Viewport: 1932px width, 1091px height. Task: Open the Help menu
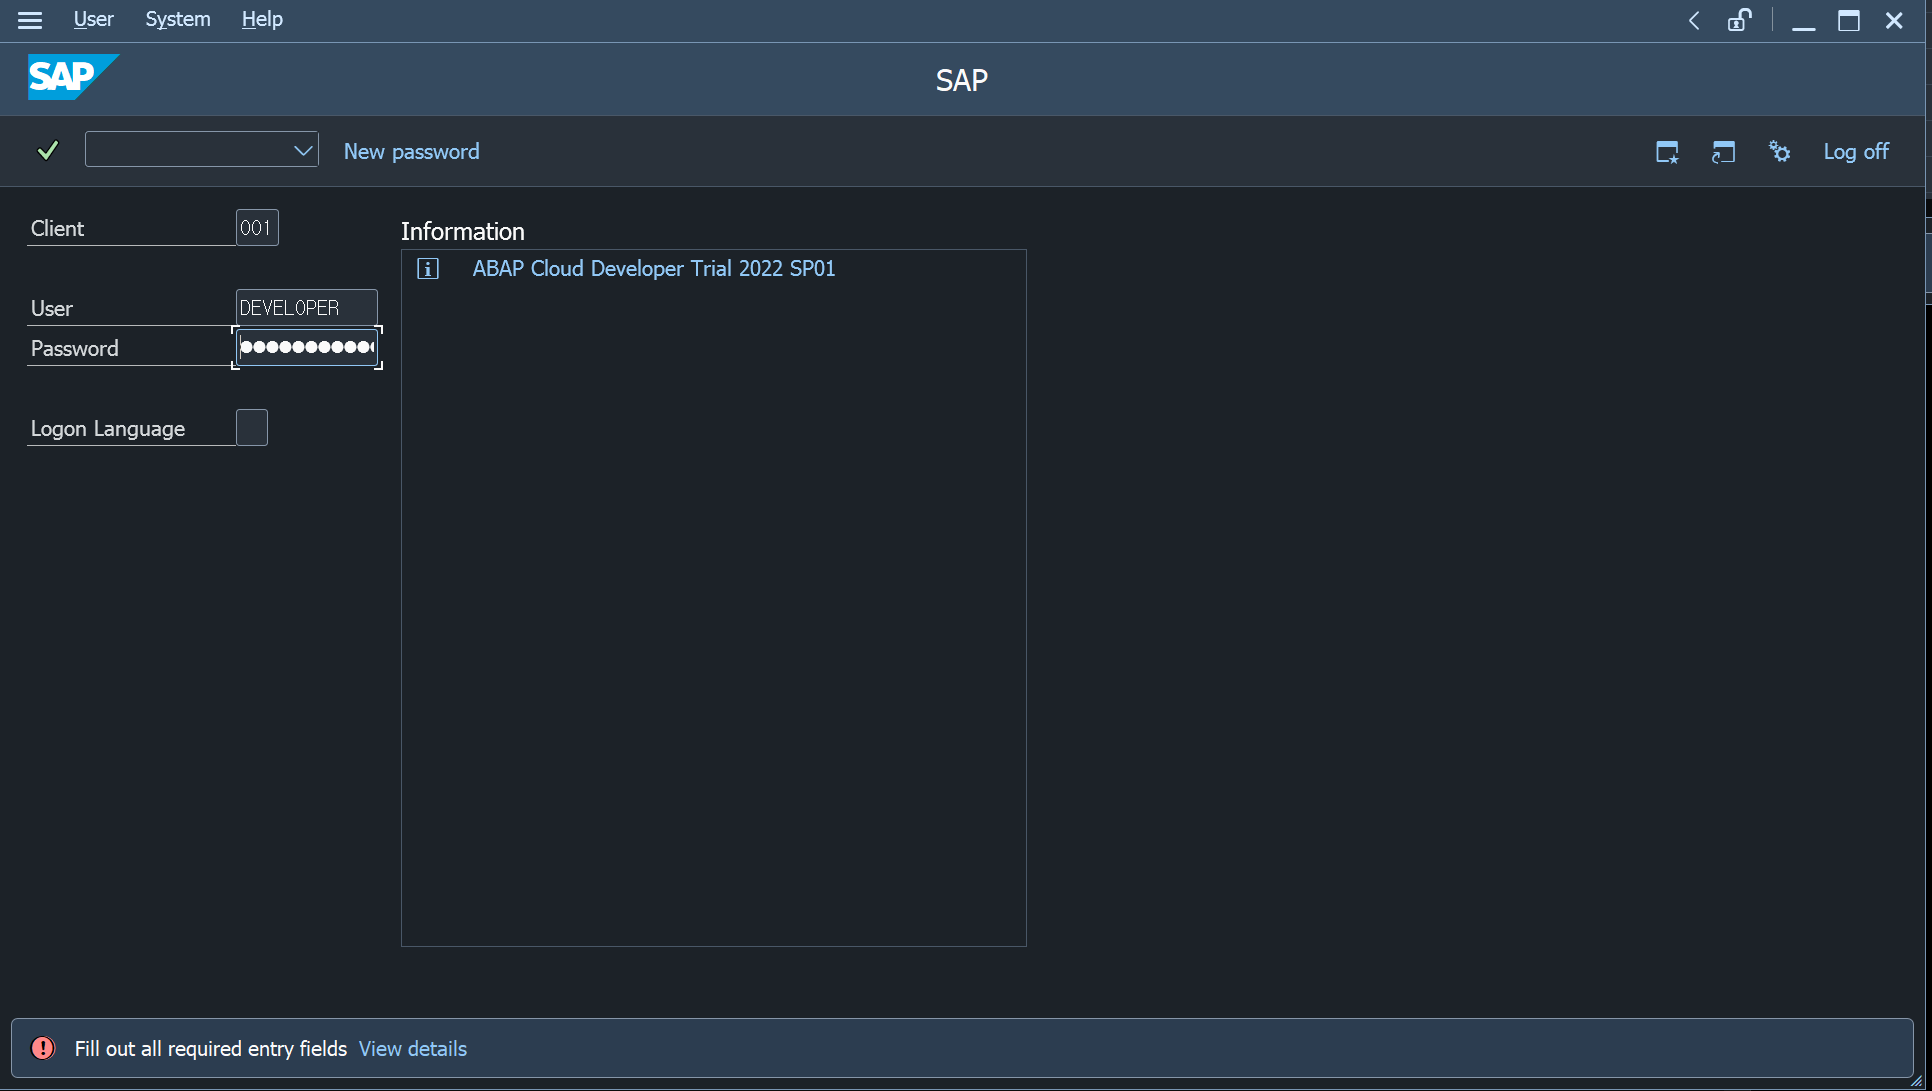[262, 19]
